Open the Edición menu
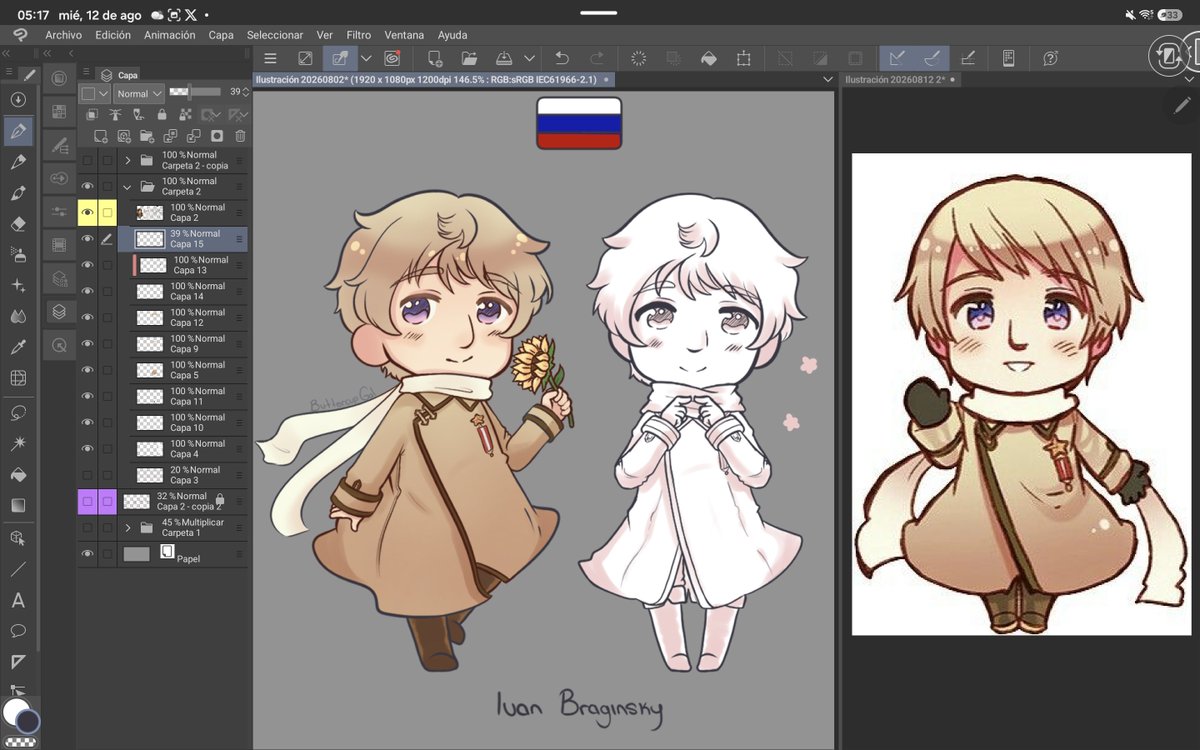The width and height of the screenshot is (1200, 750). (113, 35)
